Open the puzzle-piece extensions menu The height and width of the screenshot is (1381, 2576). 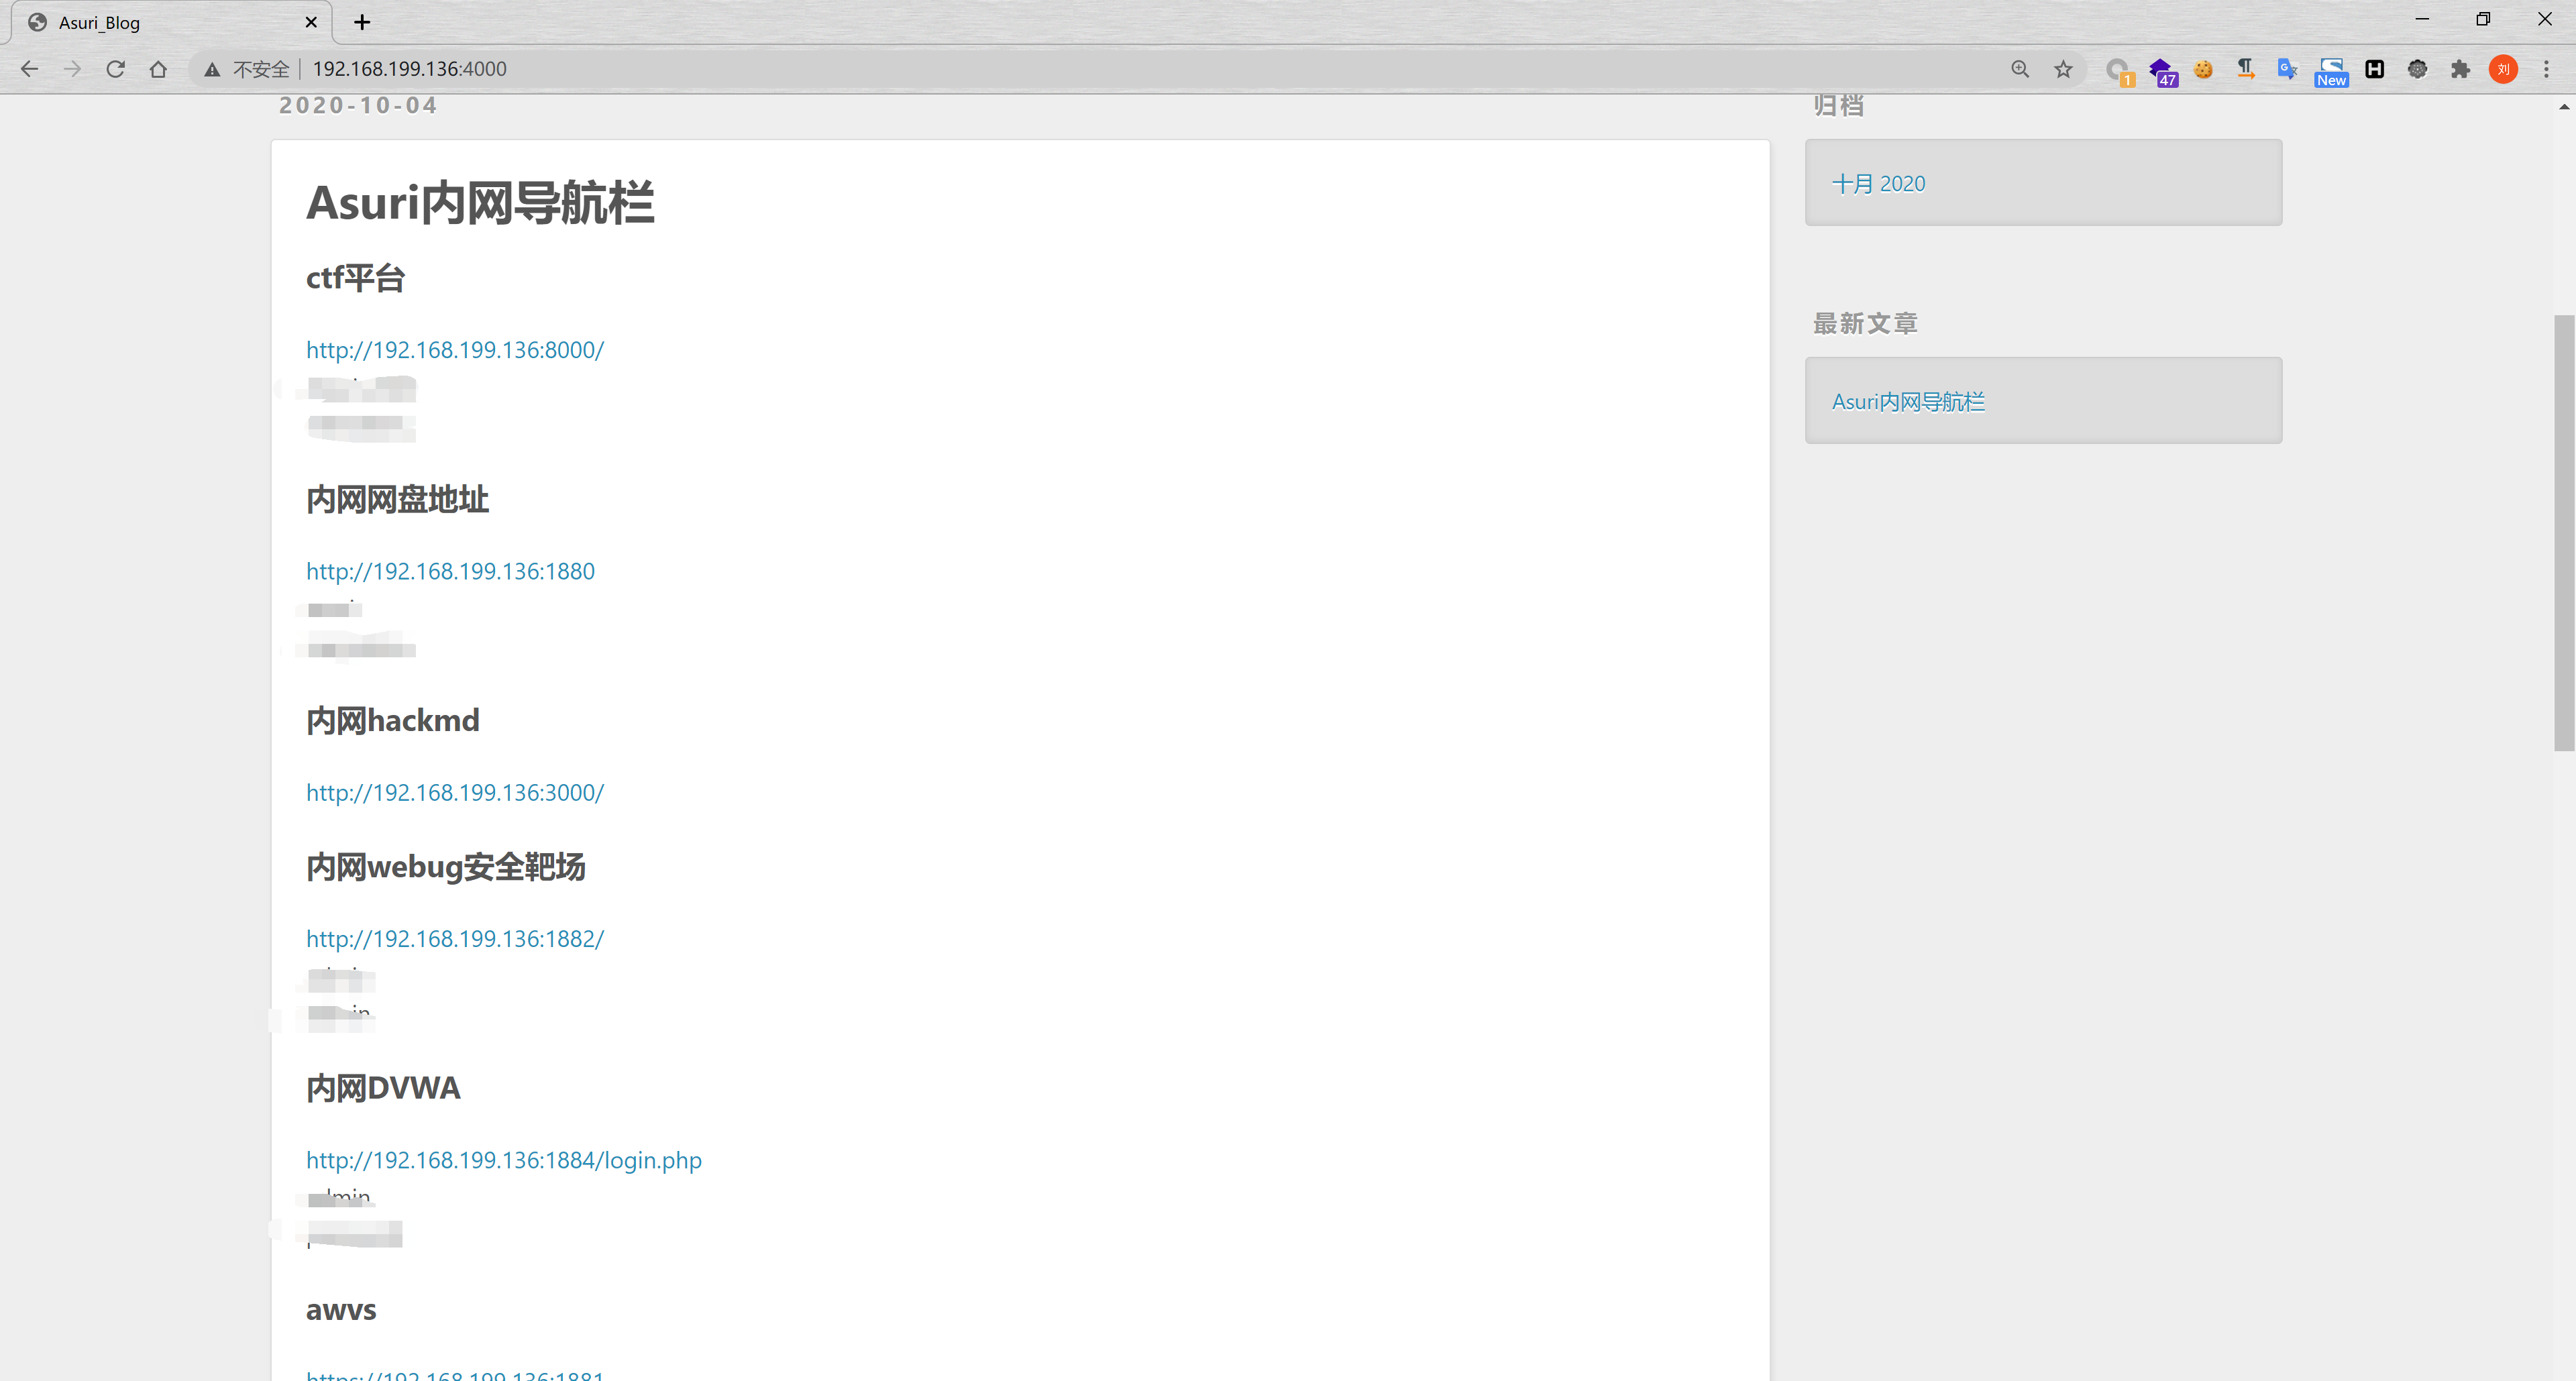tap(2460, 69)
